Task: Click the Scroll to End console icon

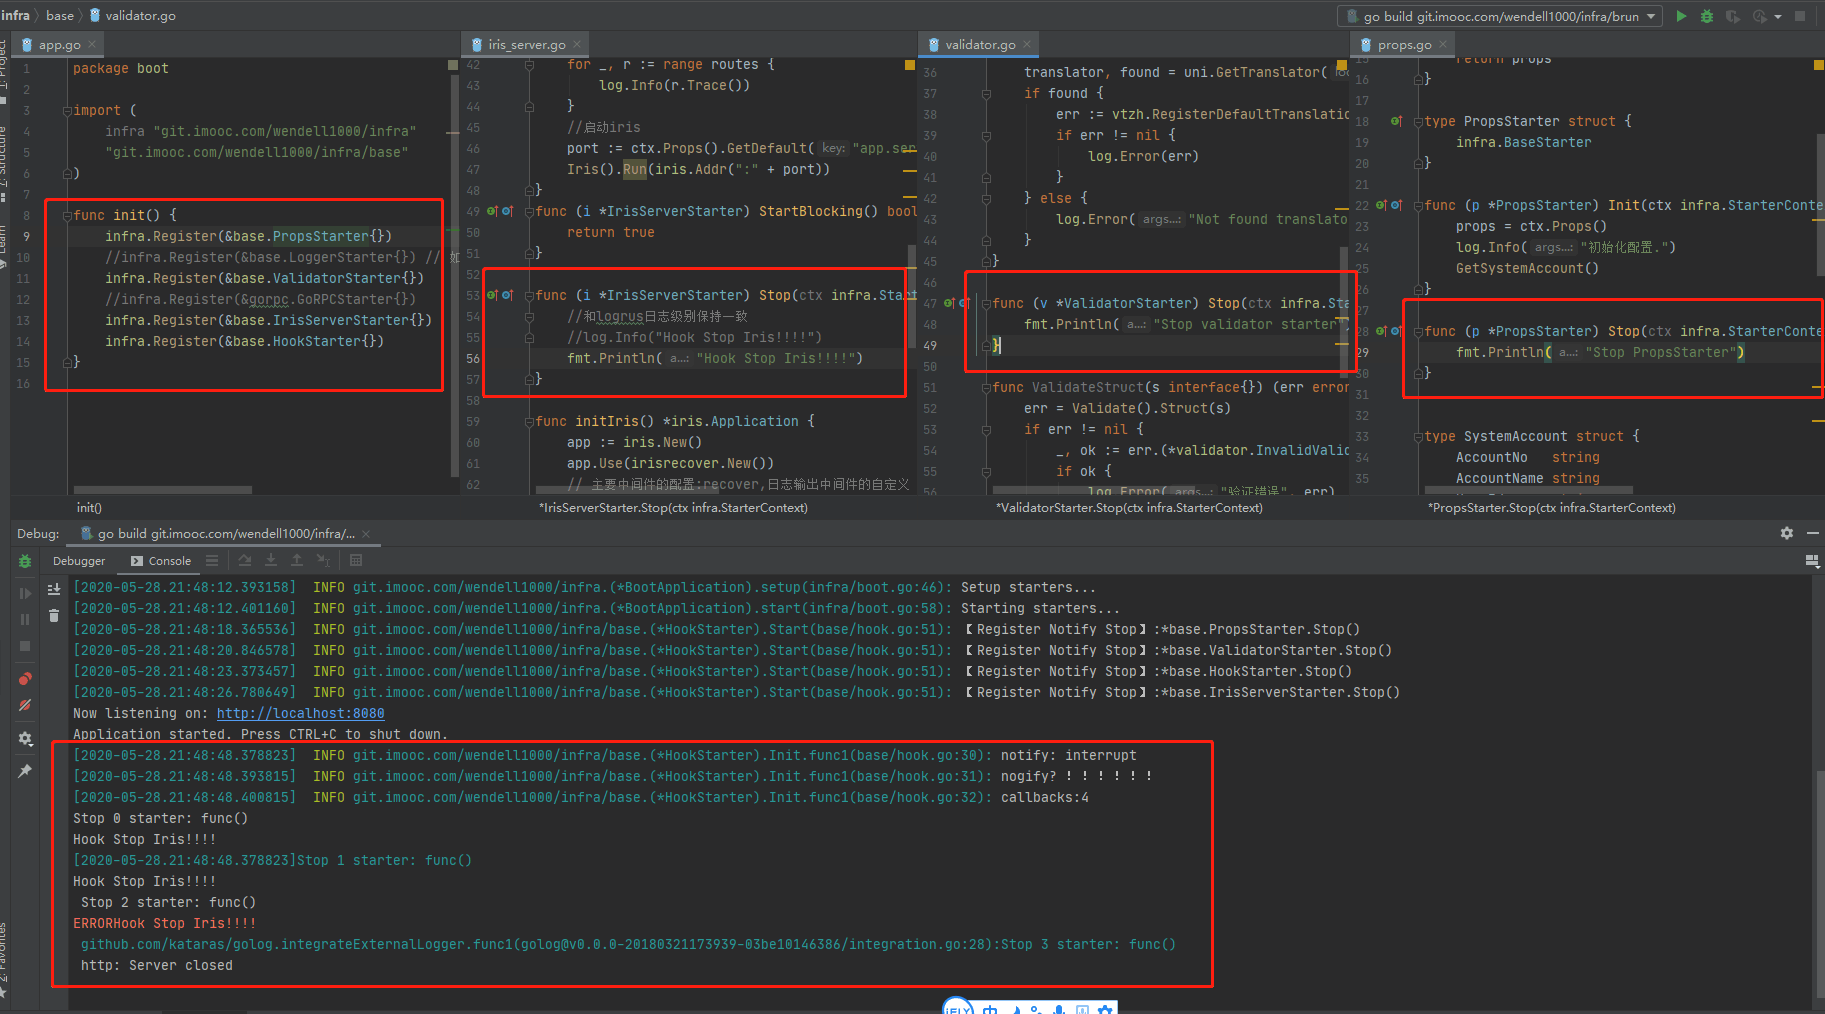Action: click(x=54, y=589)
